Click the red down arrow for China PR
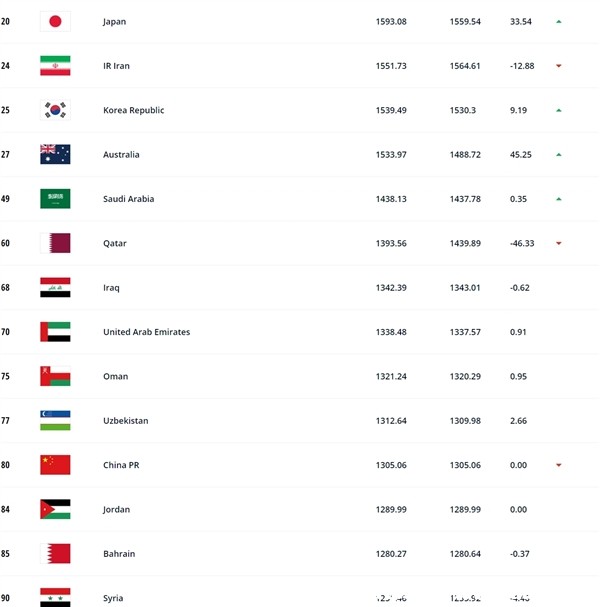Screen dimensions: 600x607 (559, 465)
